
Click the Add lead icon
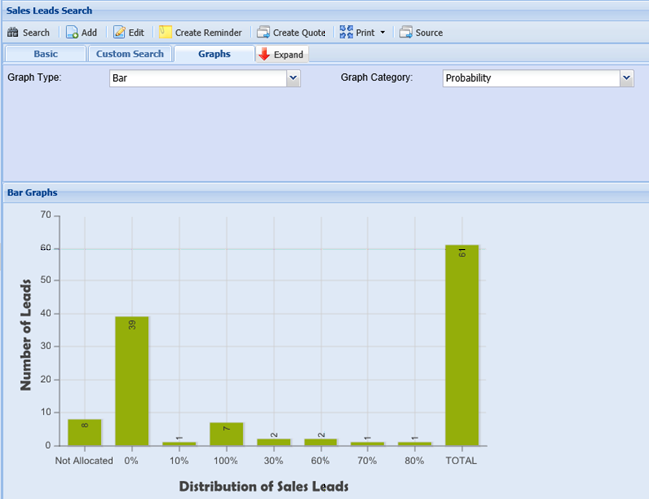(73, 33)
